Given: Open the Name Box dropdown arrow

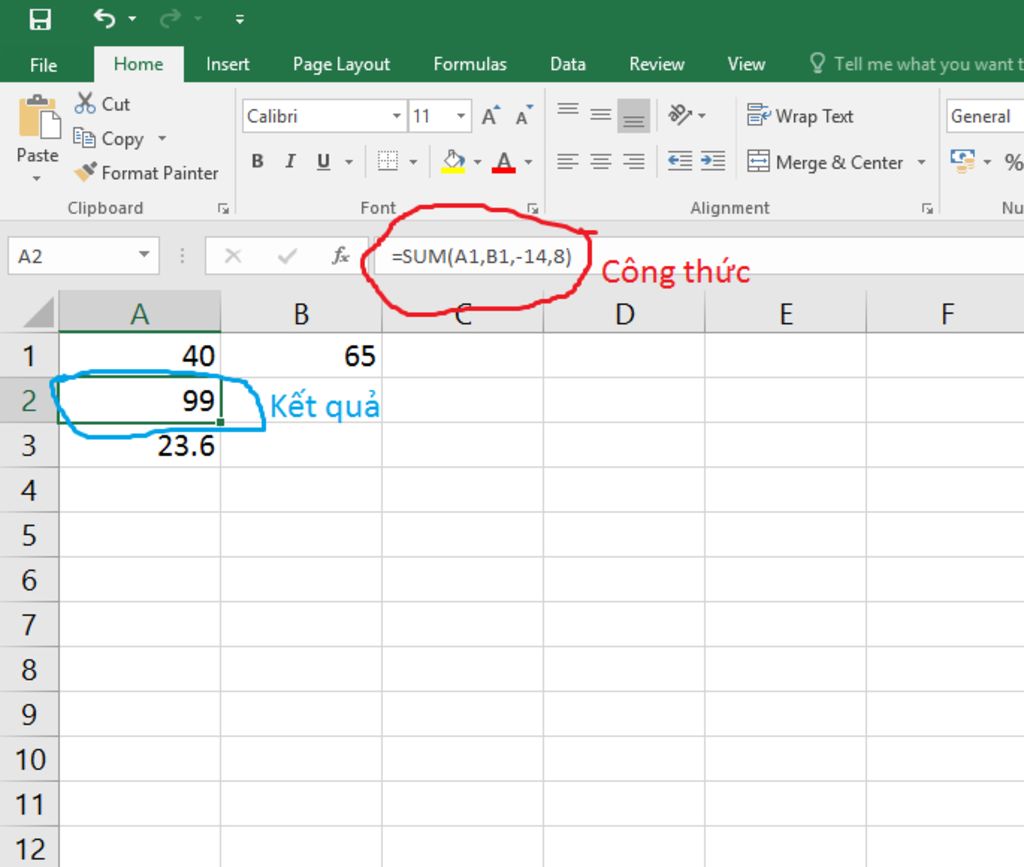Looking at the screenshot, I should coord(144,255).
